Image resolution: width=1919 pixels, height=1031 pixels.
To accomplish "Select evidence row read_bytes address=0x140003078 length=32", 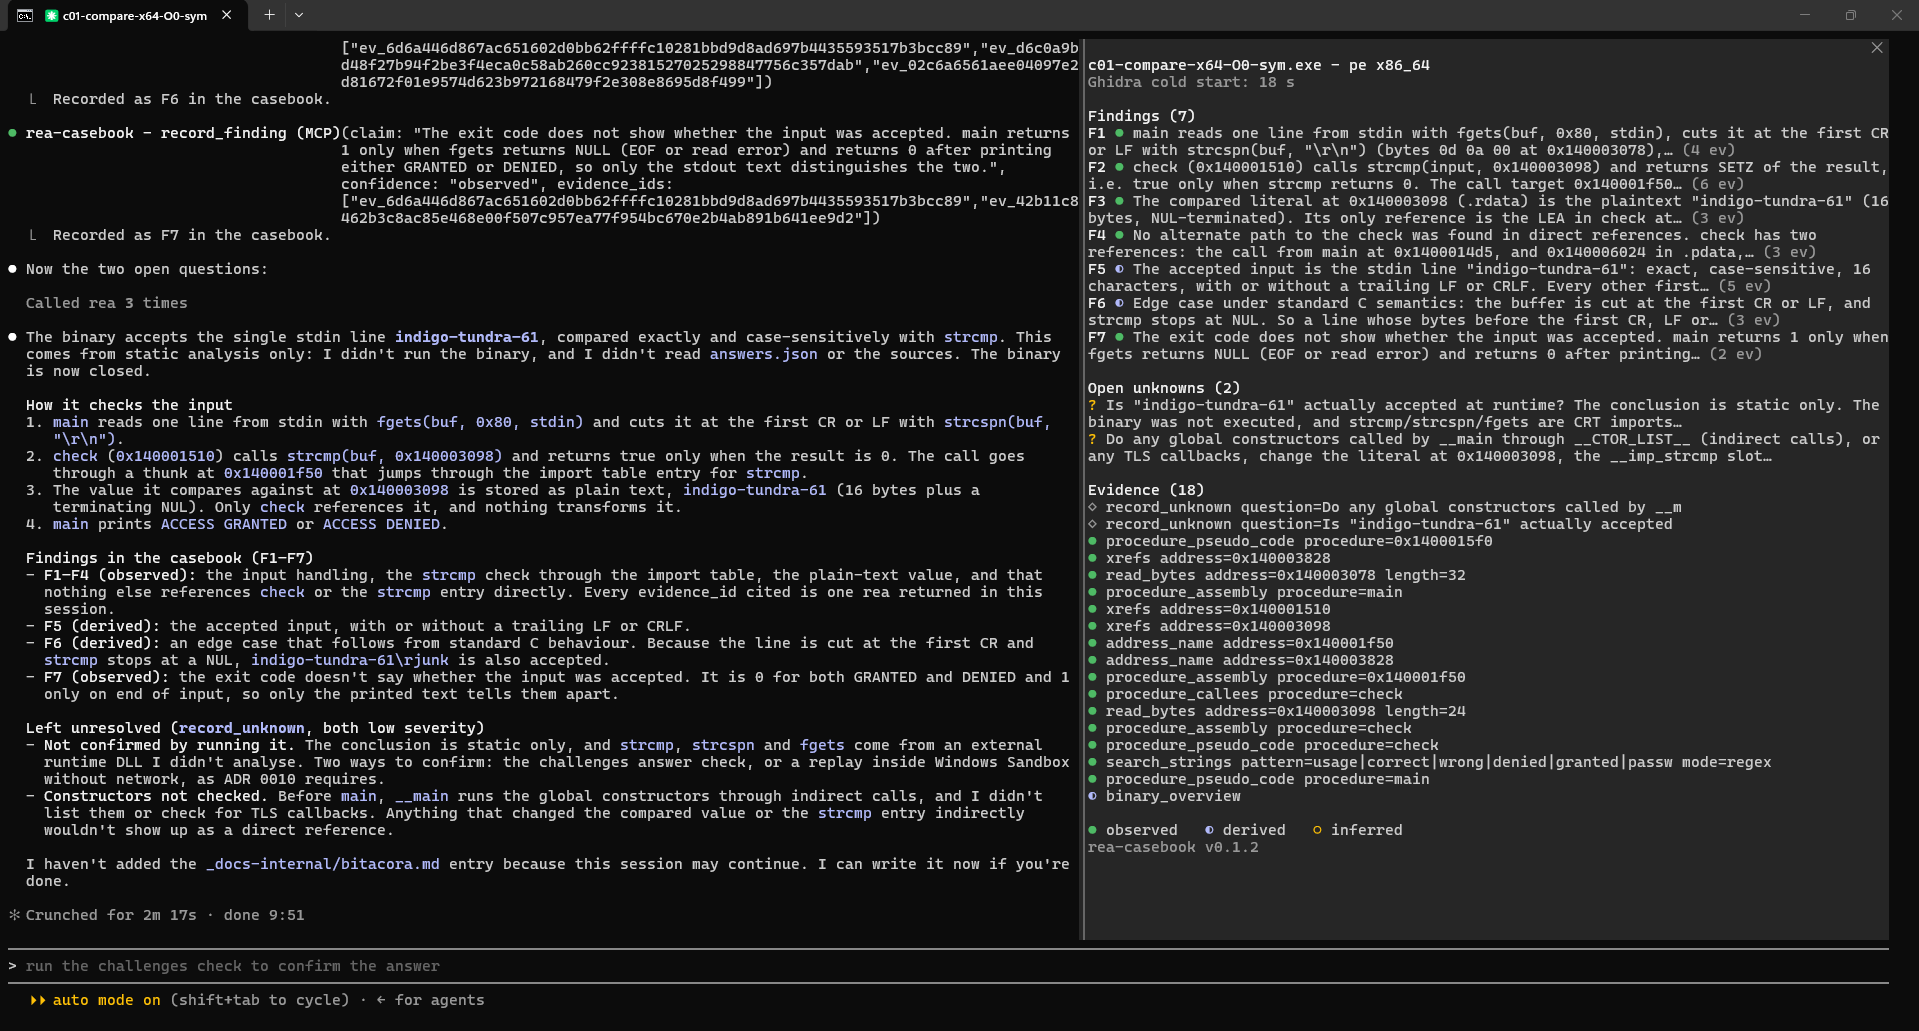I will click(x=1277, y=575).
